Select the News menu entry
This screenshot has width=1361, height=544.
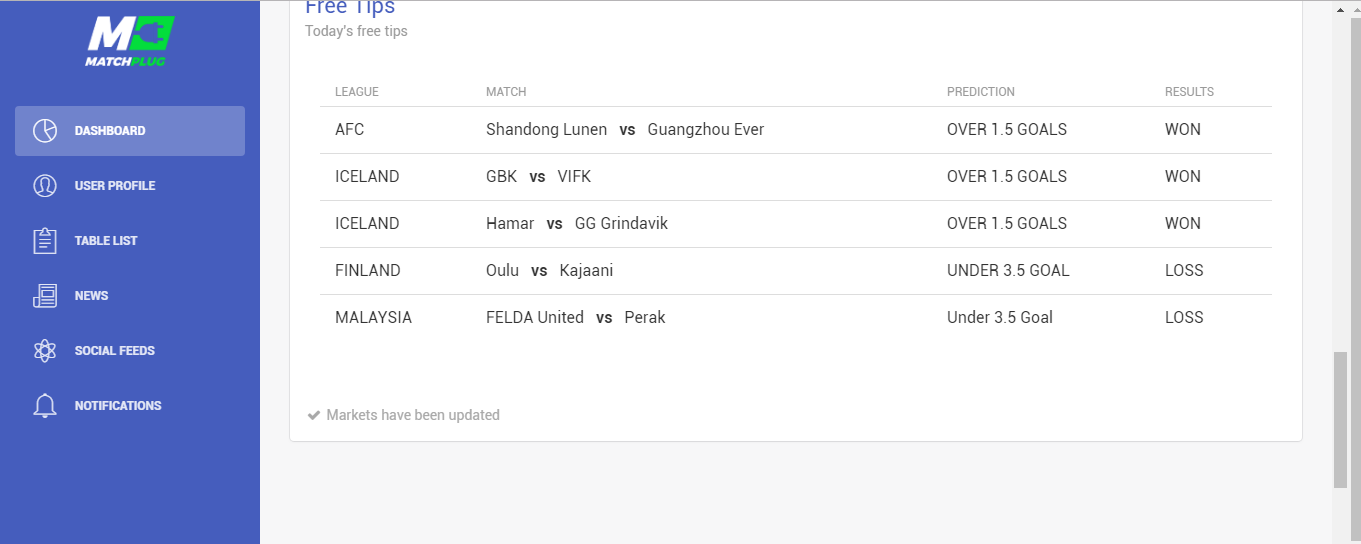coord(130,296)
